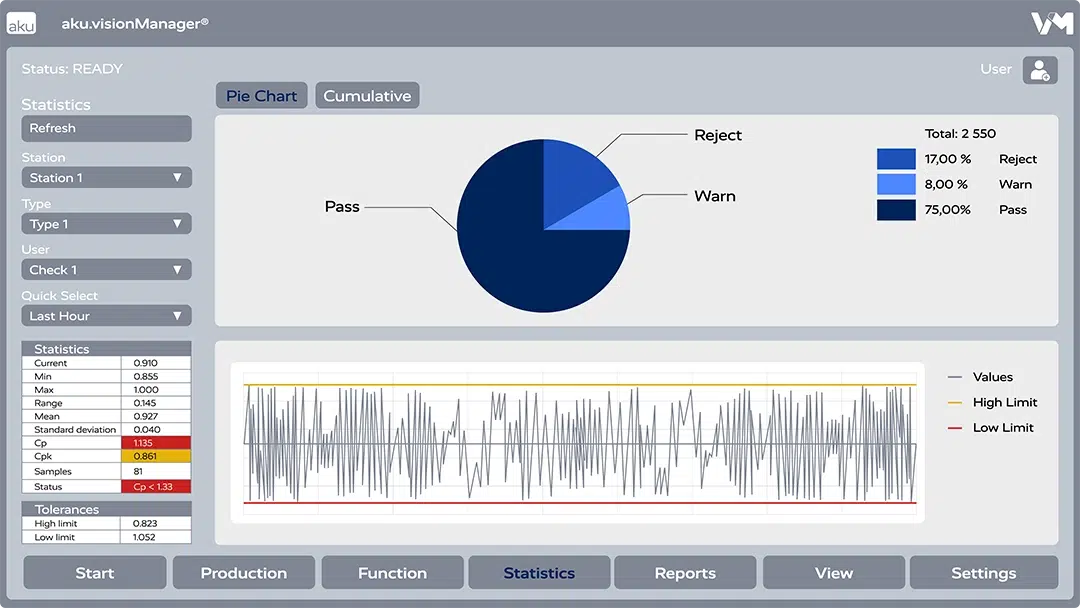The image size is (1080, 608).
Task: Go to the Start screen
Action: tap(95, 573)
